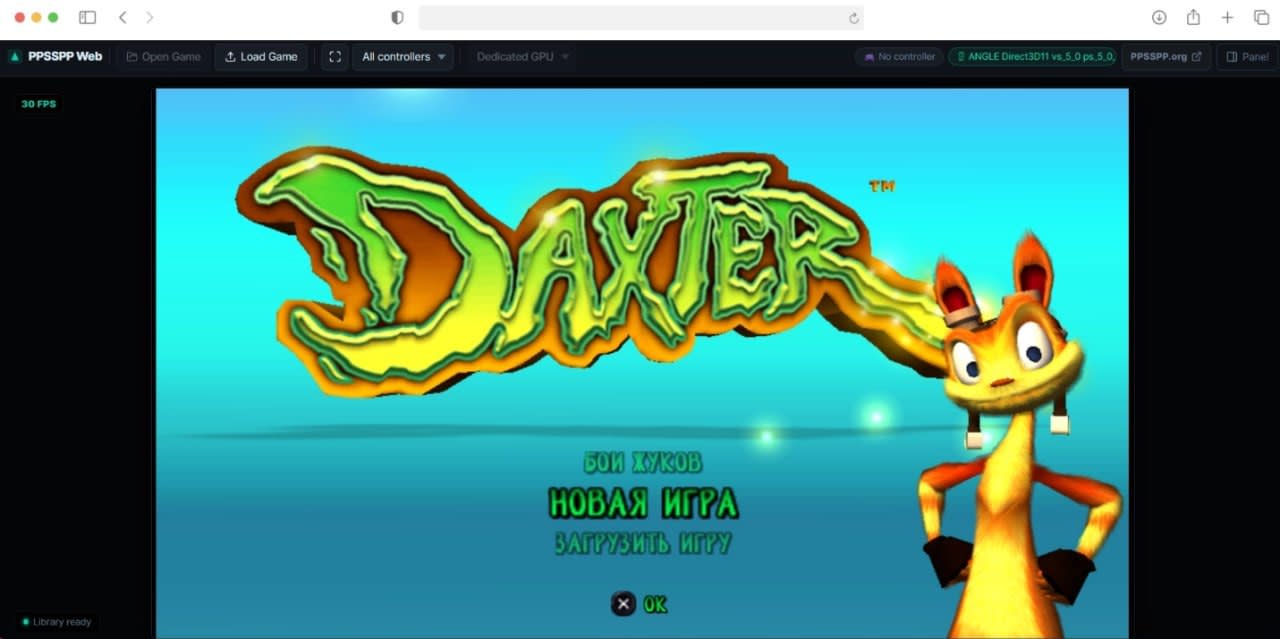Open a new tab with plus icon
1280x639 pixels.
click(x=1227, y=17)
